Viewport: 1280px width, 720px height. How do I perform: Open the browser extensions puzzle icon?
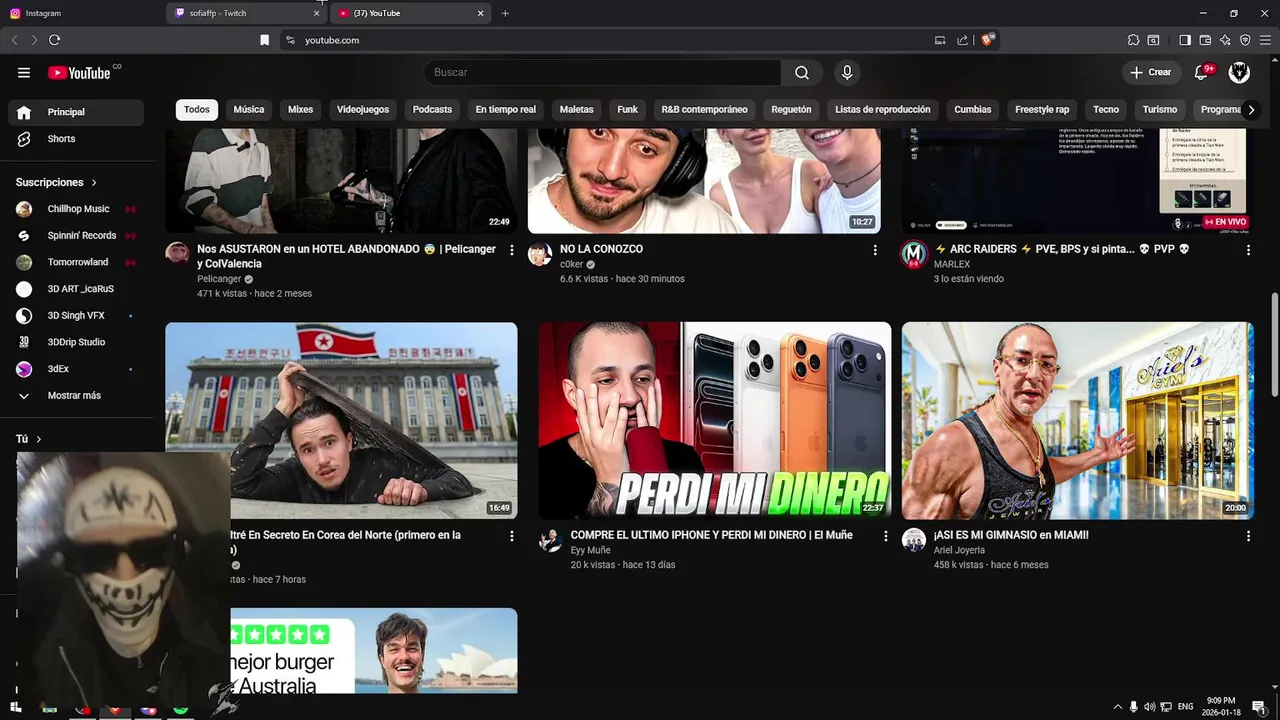1133,40
